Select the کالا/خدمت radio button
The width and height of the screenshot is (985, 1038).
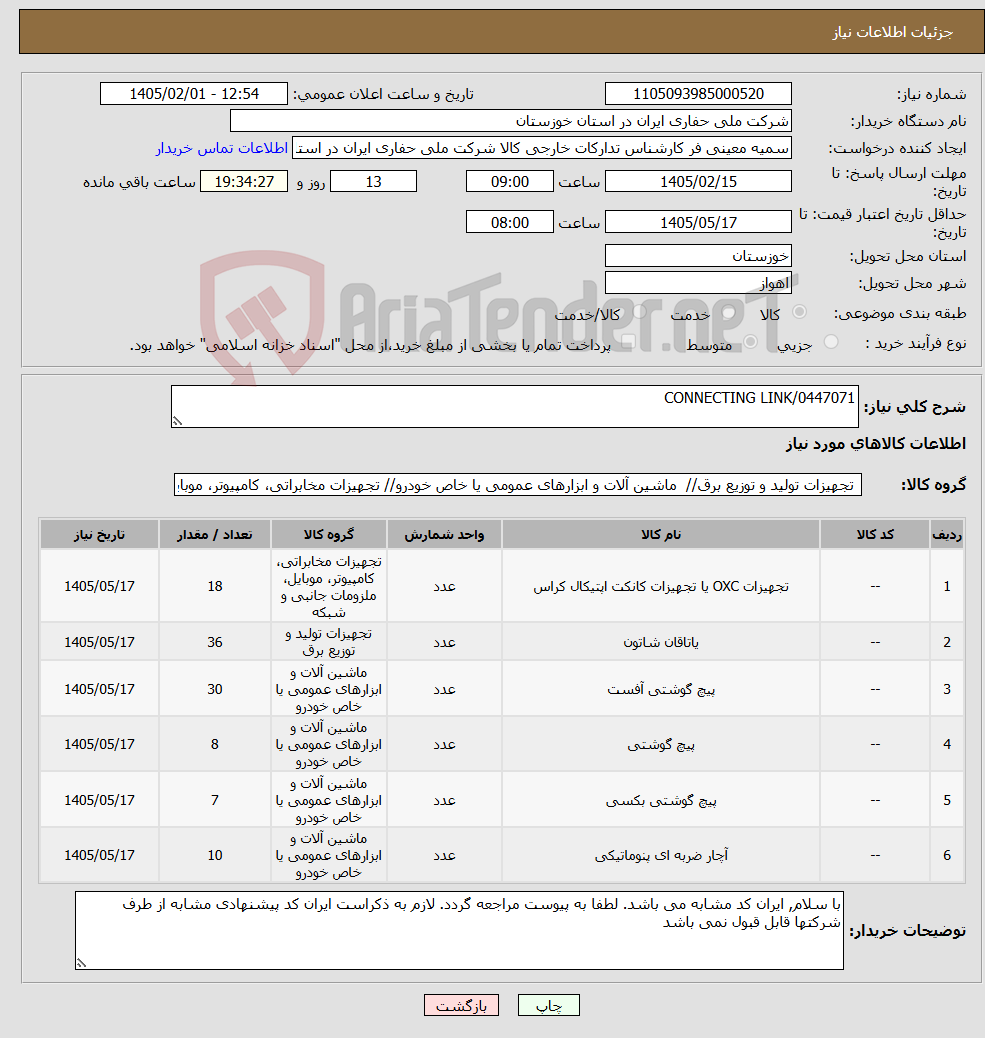(x=639, y=312)
